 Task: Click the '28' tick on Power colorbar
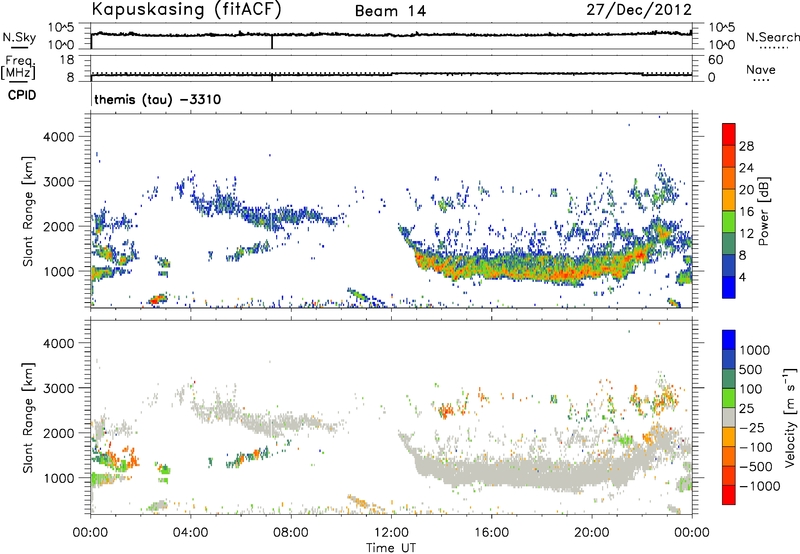pos(746,146)
